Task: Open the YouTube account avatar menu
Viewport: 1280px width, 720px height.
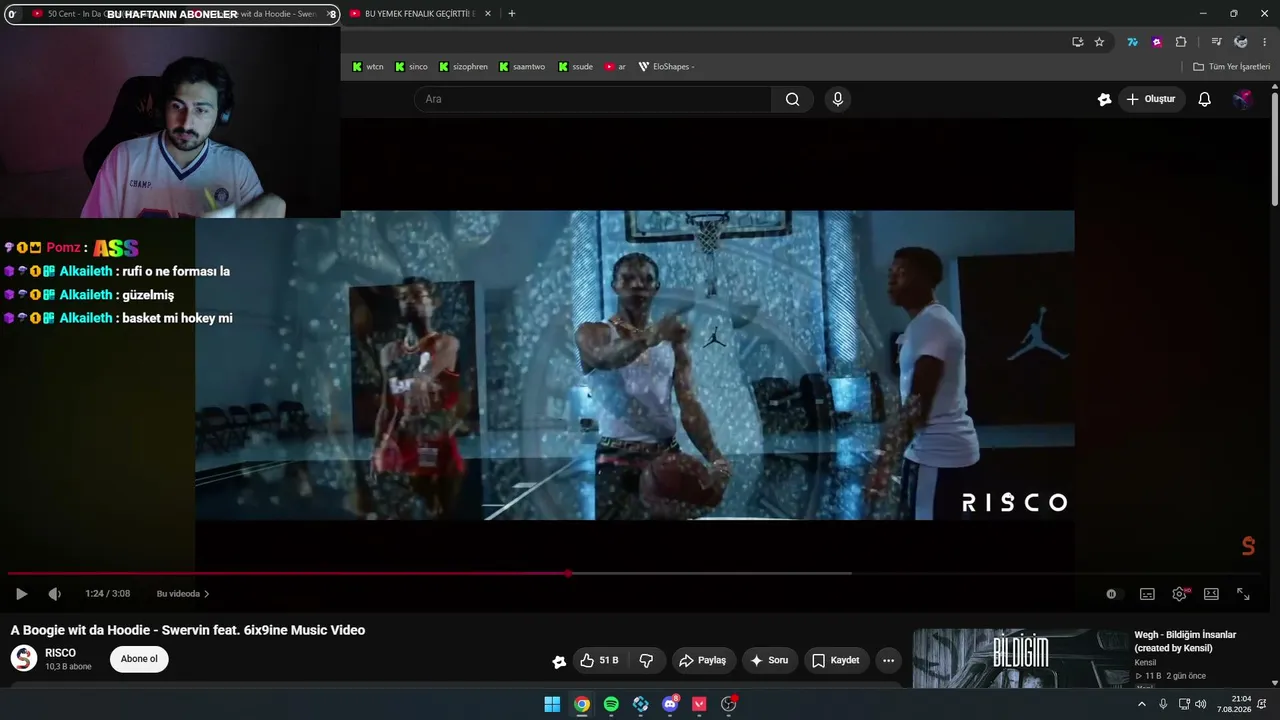Action: (1242, 99)
